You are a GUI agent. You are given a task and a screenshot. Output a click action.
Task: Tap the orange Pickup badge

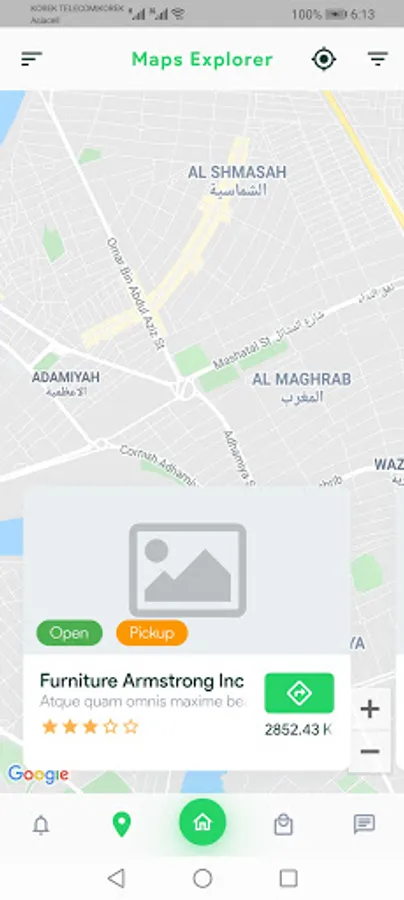pyautogui.click(x=152, y=633)
